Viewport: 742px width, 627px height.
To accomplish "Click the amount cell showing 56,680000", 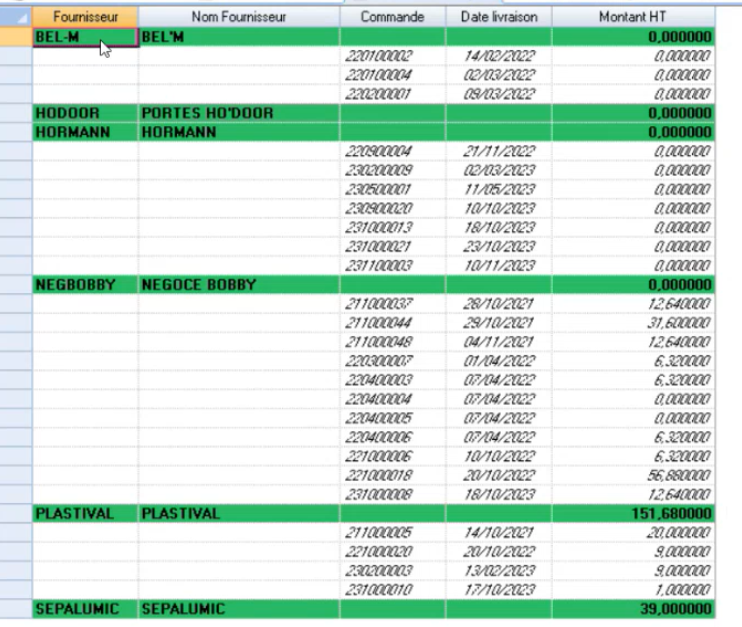I will click(676, 475).
